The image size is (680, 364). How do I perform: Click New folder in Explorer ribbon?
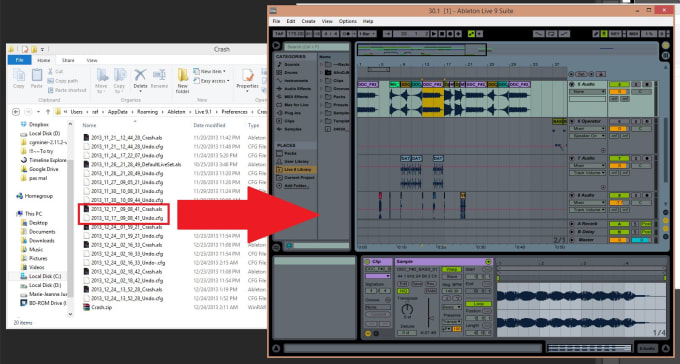coord(183,81)
